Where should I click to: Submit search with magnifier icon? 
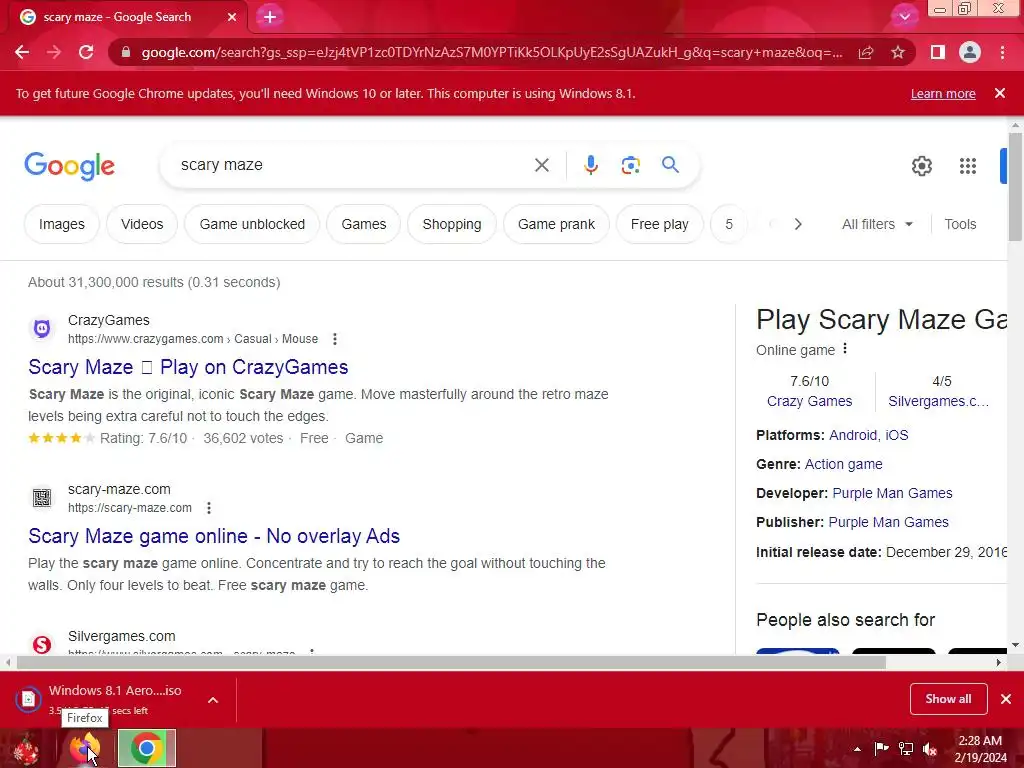[x=671, y=165]
